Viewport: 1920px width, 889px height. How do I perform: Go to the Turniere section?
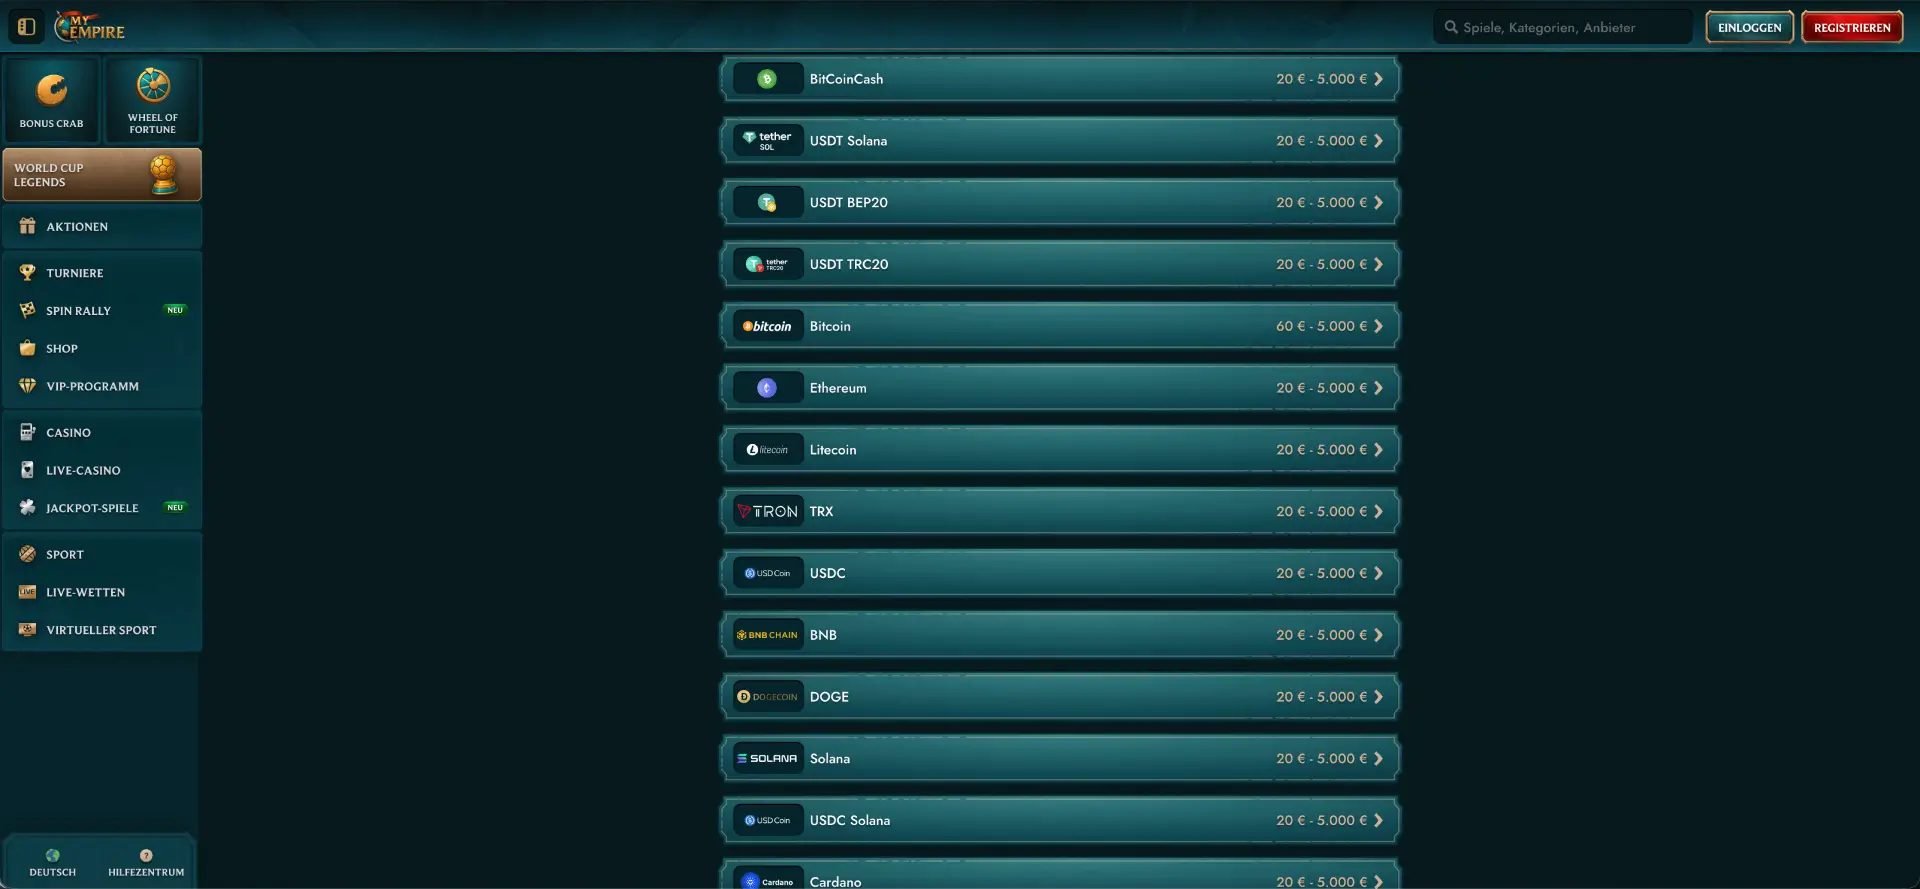click(102, 273)
